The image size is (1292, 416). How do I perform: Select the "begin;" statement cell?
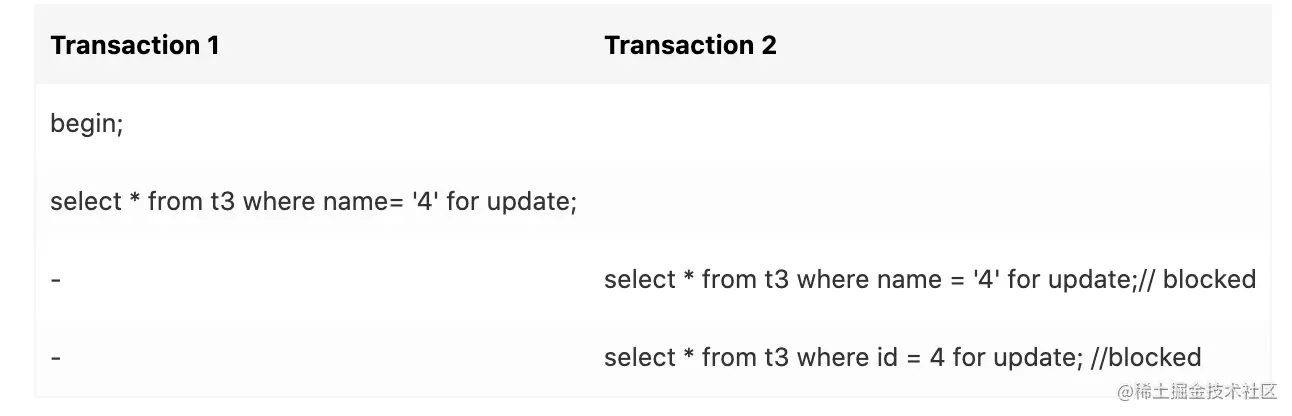(87, 125)
